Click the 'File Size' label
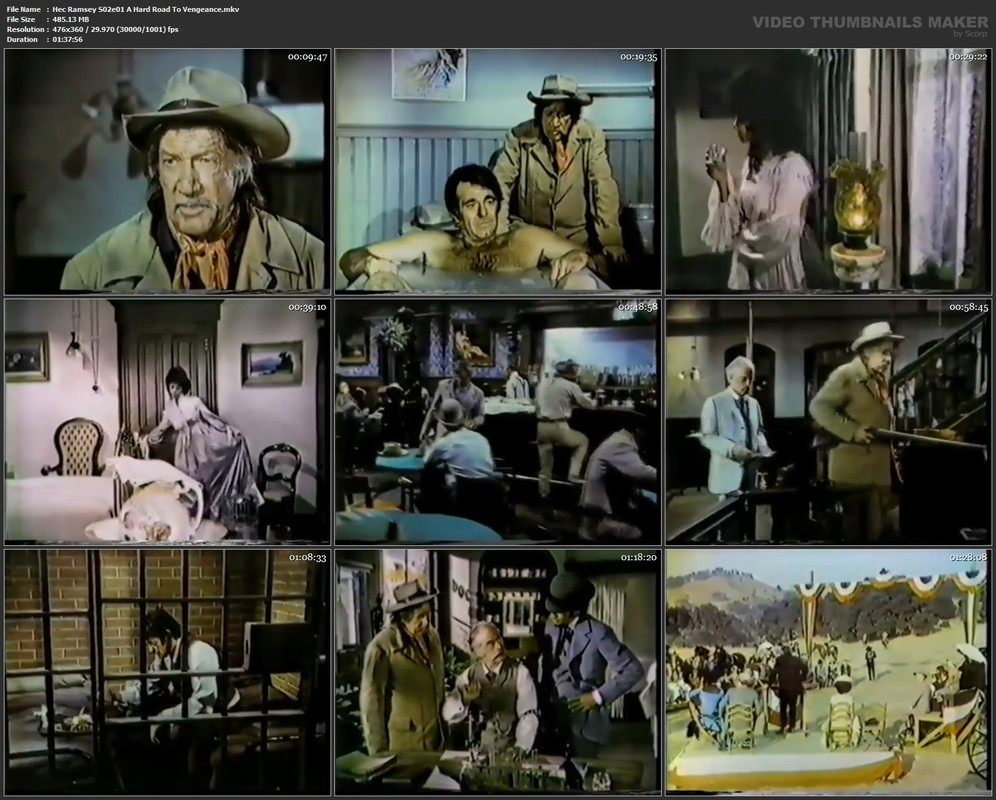The height and width of the screenshot is (800, 996). pyautogui.click(x=21, y=20)
